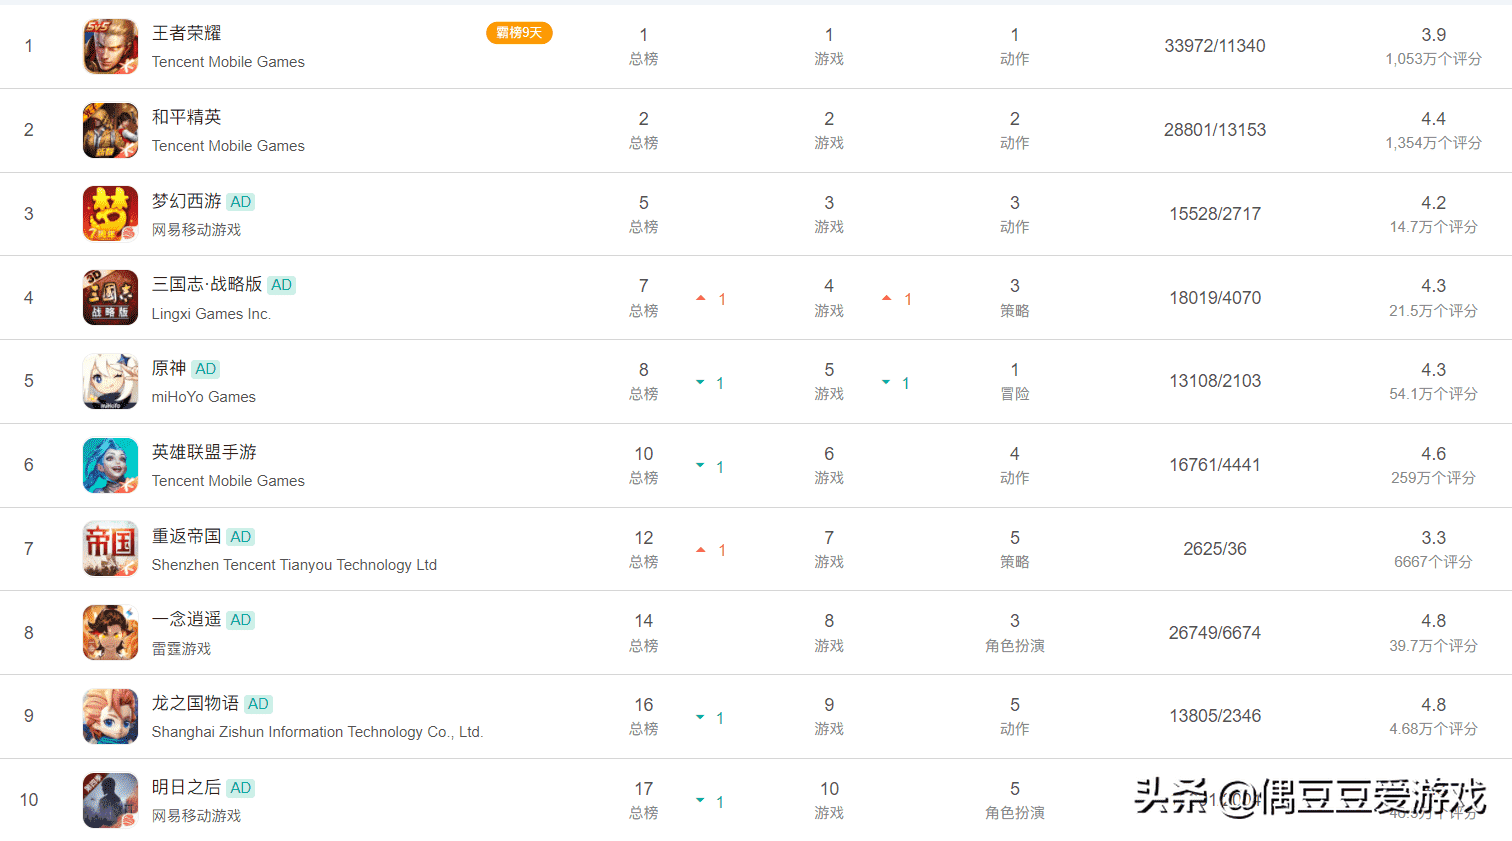Click publisher Lingxi Games Inc.

tap(211, 314)
